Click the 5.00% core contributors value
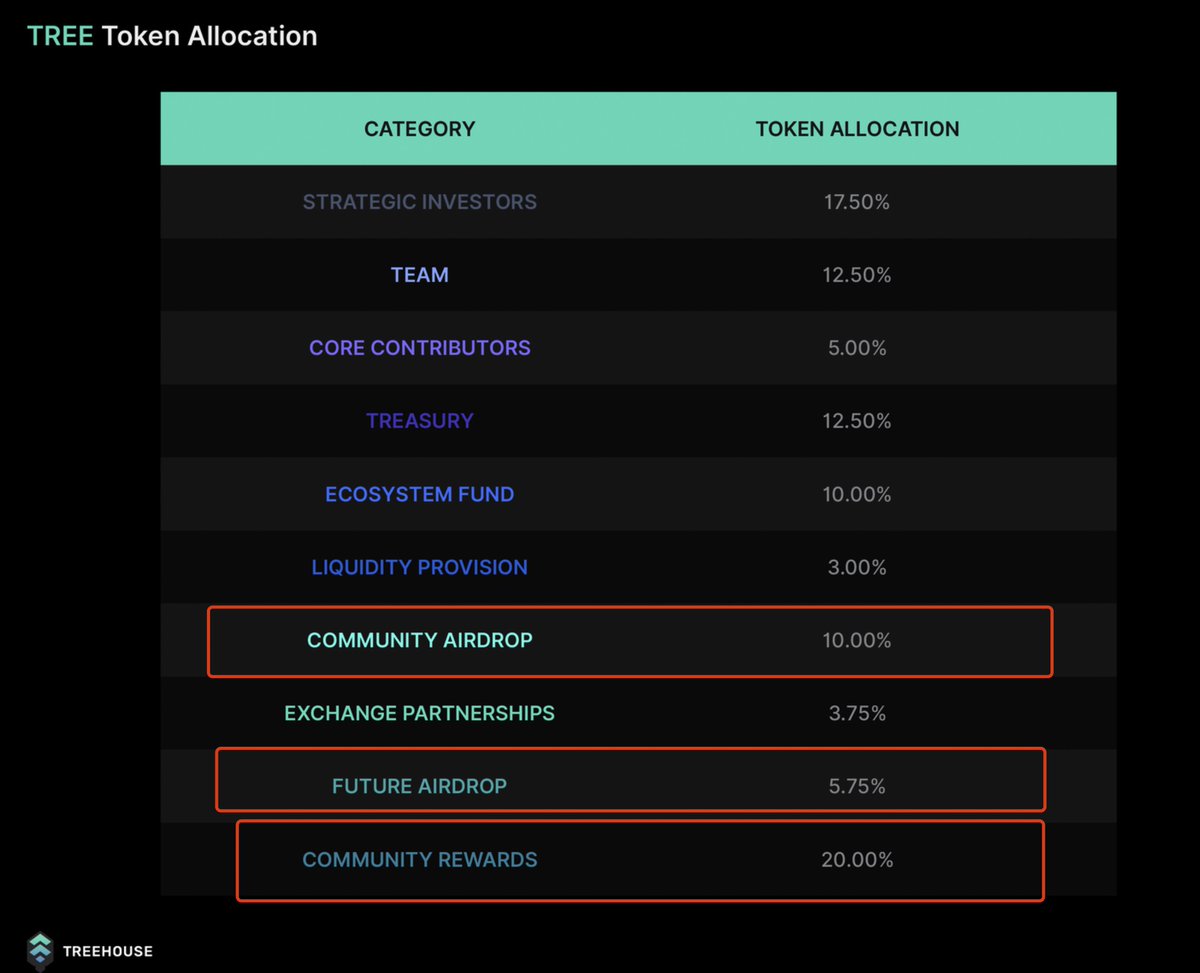The height and width of the screenshot is (973, 1200). coord(857,348)
